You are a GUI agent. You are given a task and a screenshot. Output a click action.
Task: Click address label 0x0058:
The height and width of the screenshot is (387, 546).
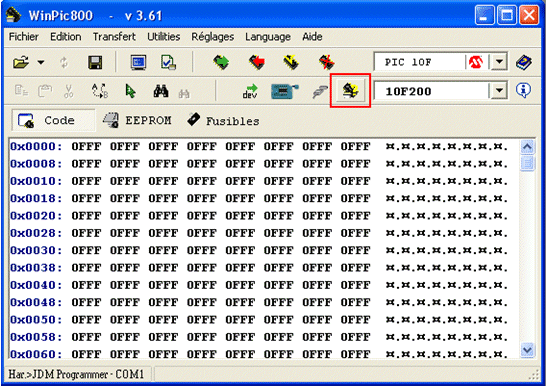click(x=36, y=337)
